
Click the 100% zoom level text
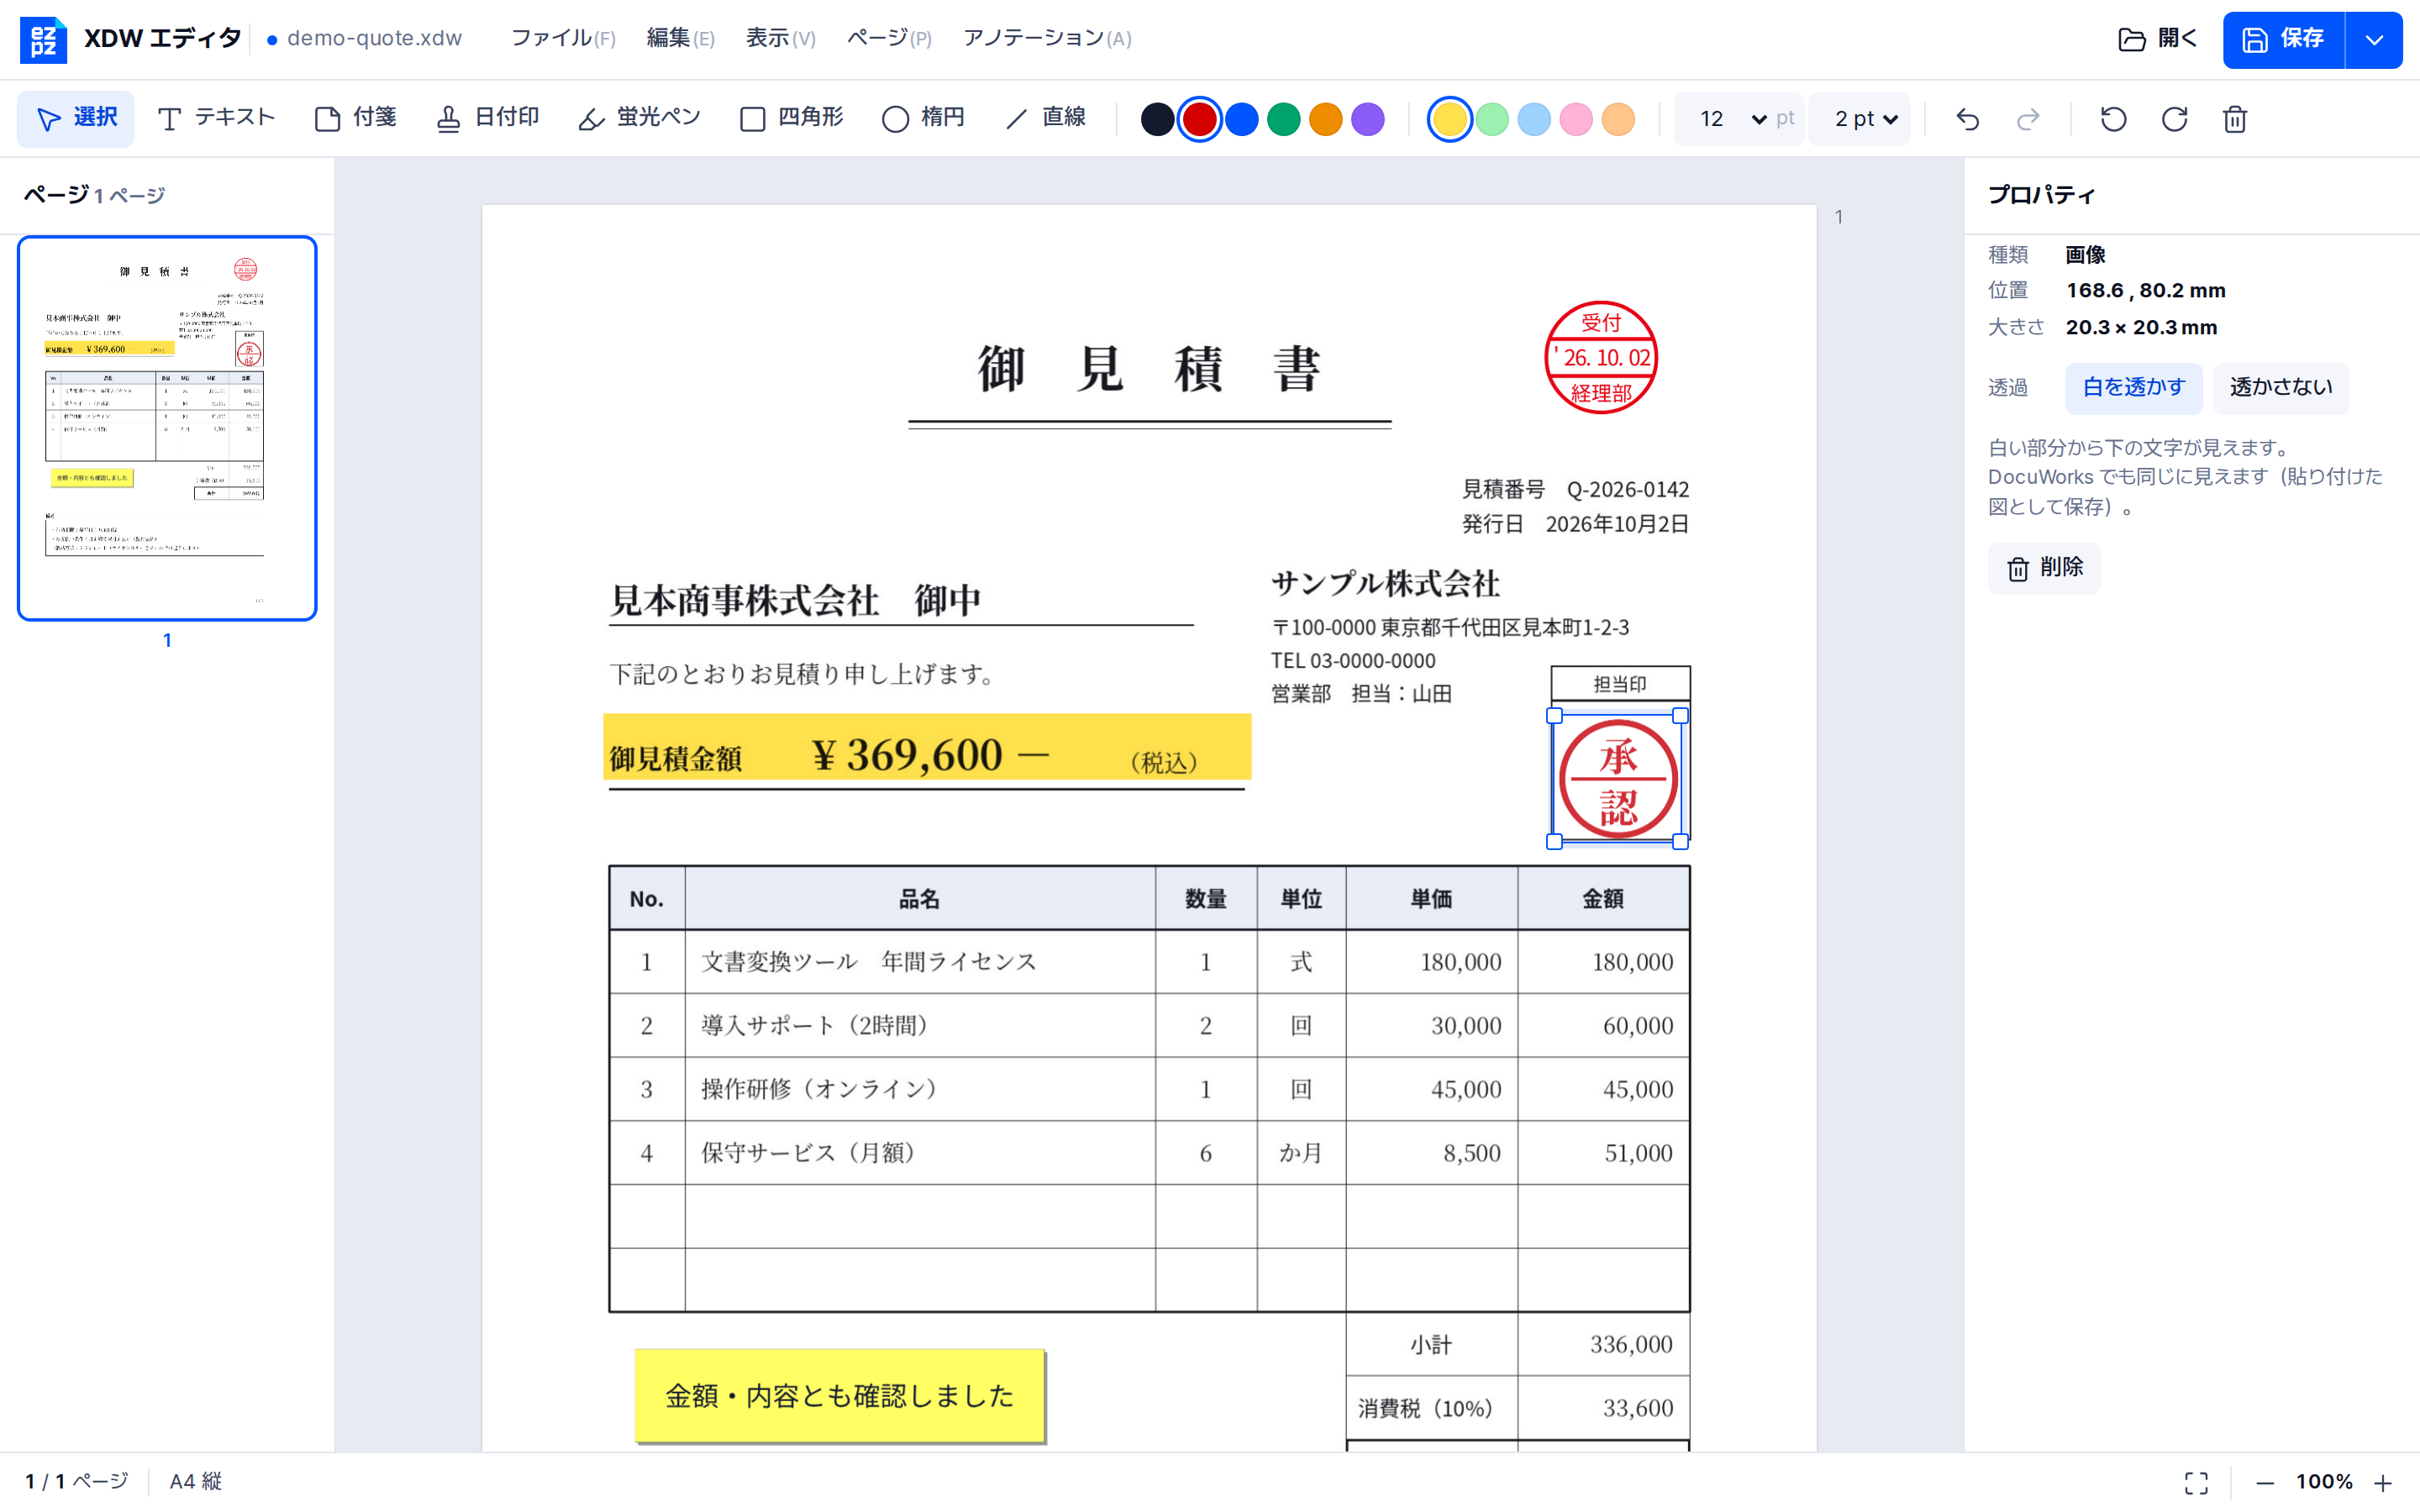point(2324,1482)
